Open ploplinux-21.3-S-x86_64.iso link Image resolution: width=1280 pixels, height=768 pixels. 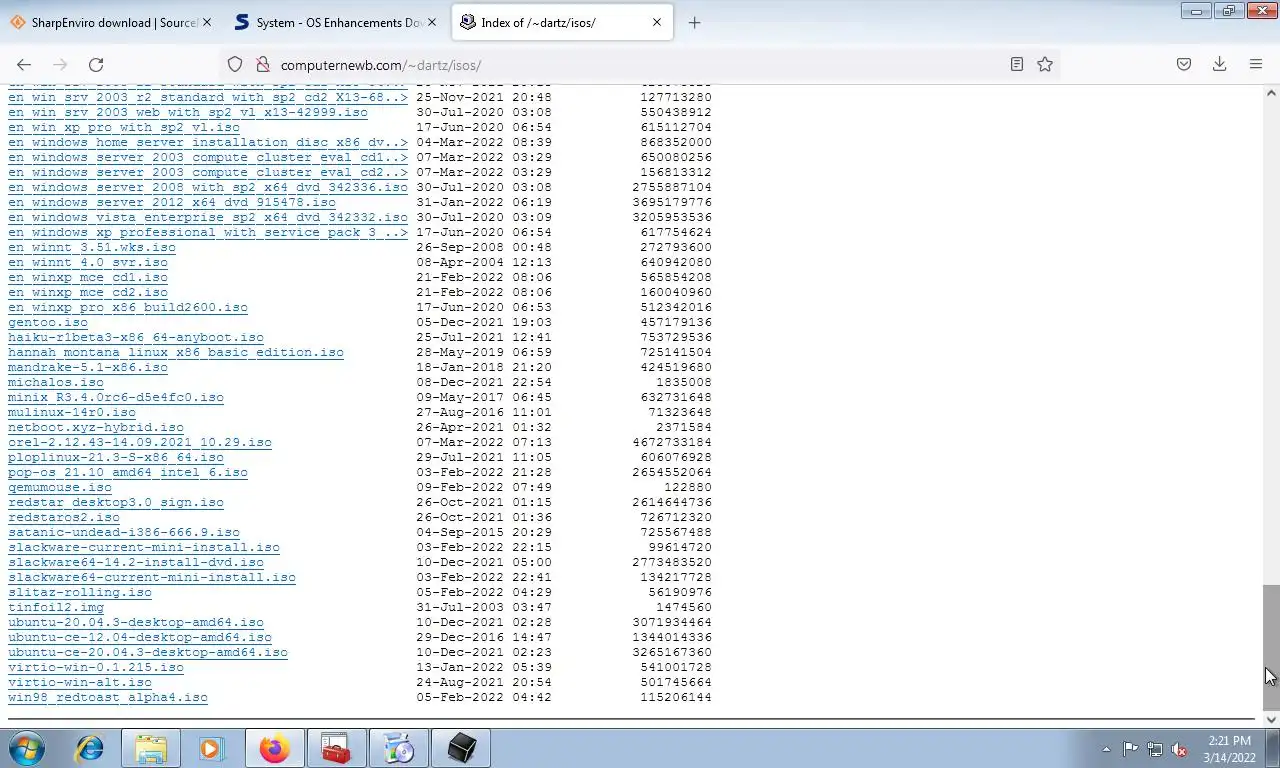[116, 457]
